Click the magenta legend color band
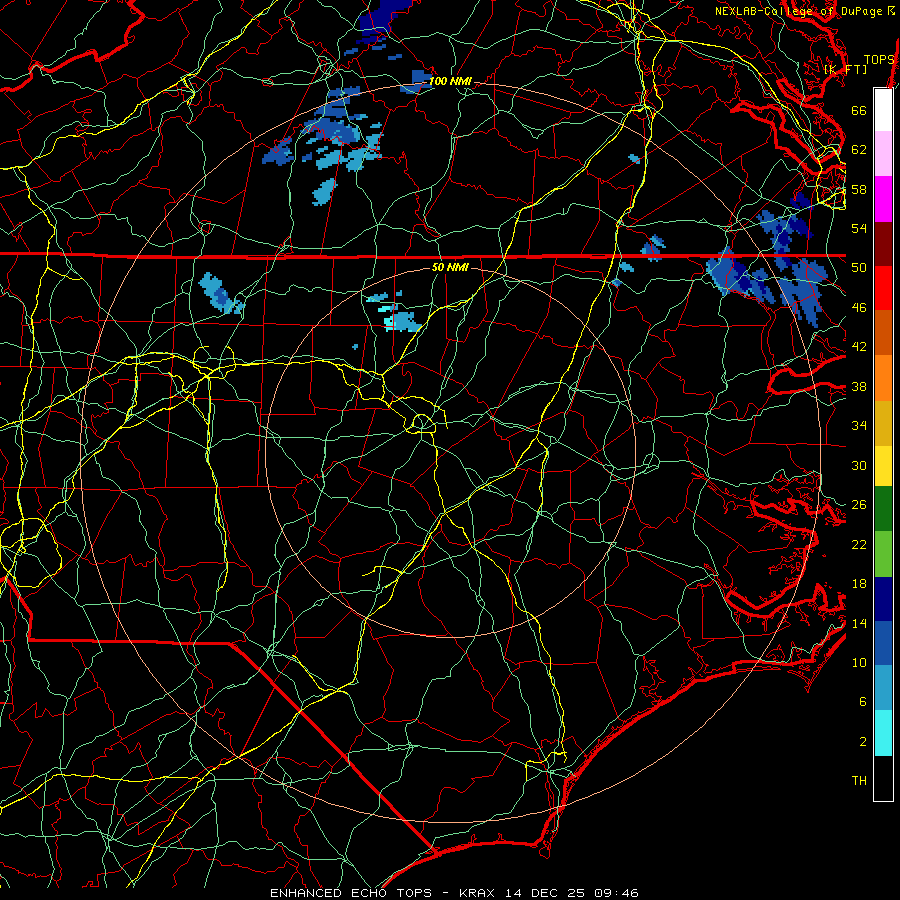 coord(883,199)
